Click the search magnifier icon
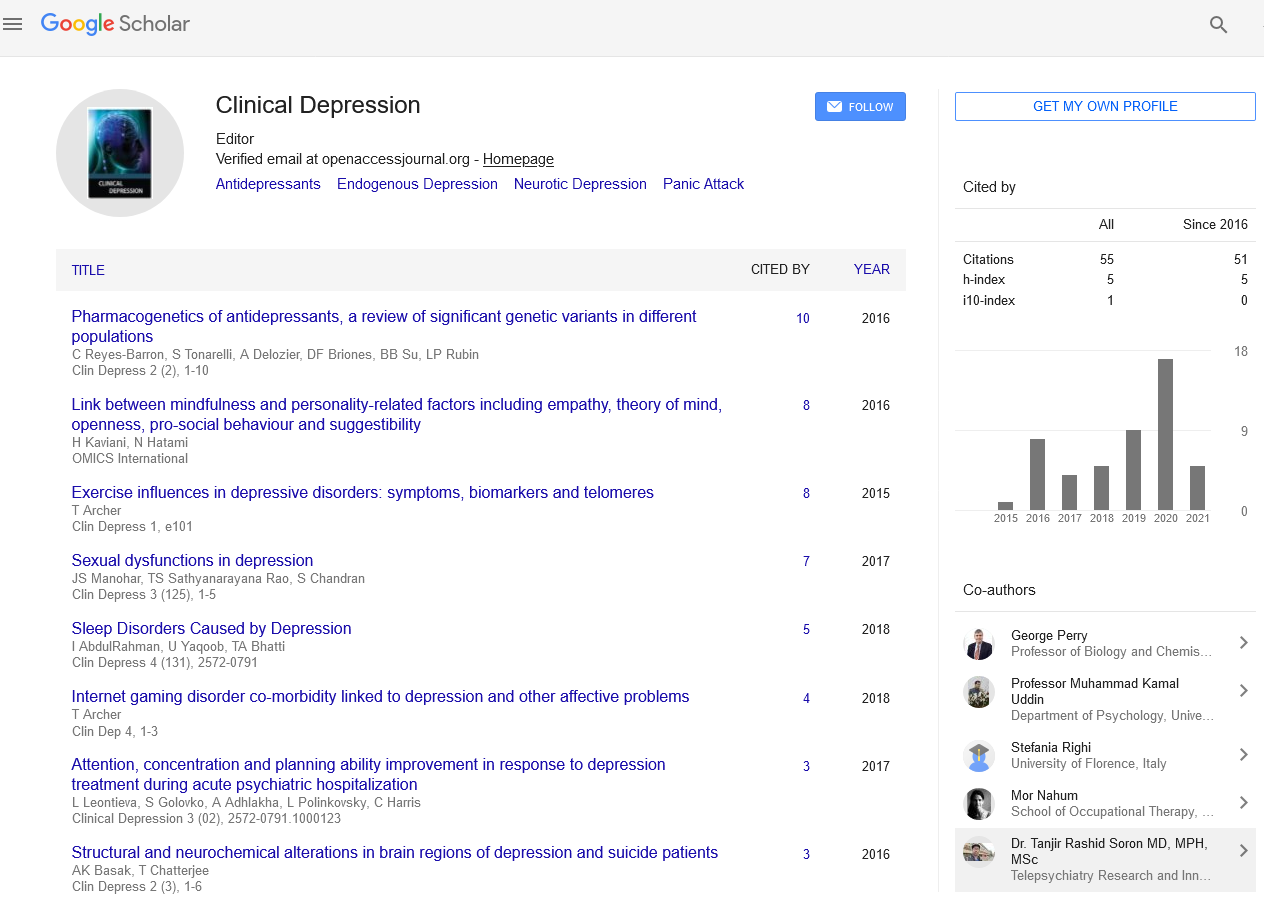 point(1218,25)
